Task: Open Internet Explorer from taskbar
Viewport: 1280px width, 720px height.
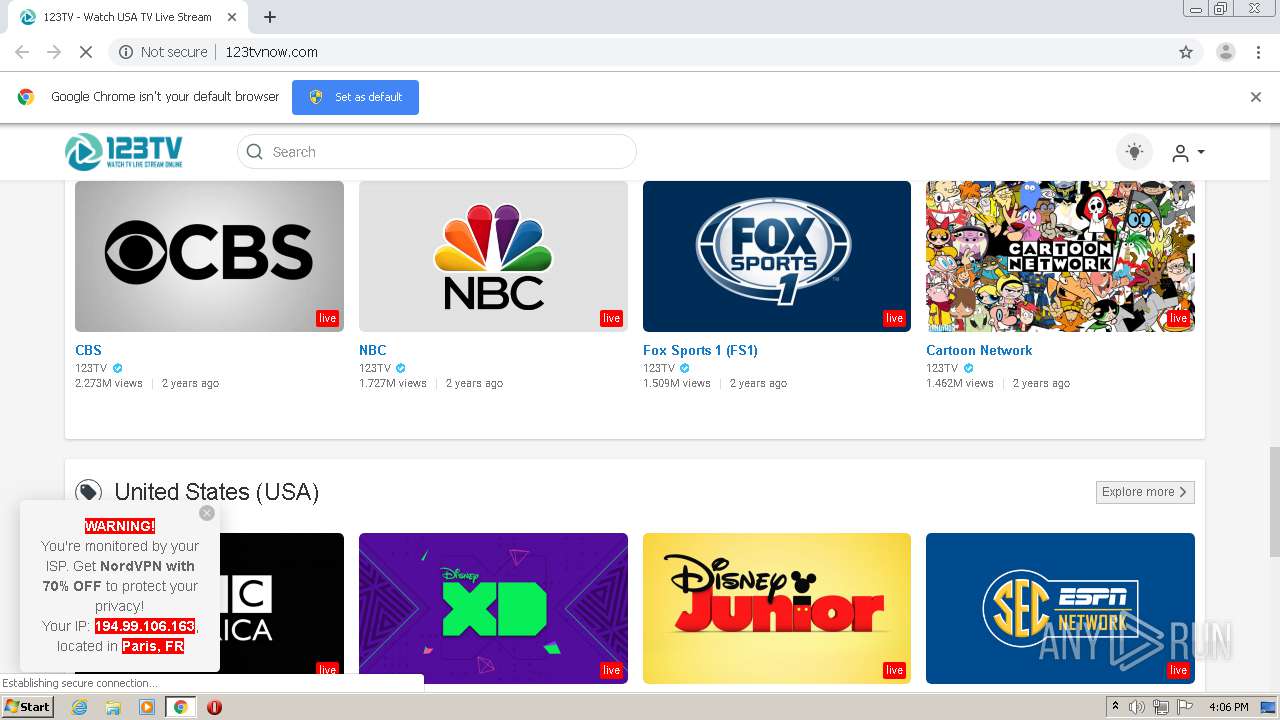Action: click(80, 707)
